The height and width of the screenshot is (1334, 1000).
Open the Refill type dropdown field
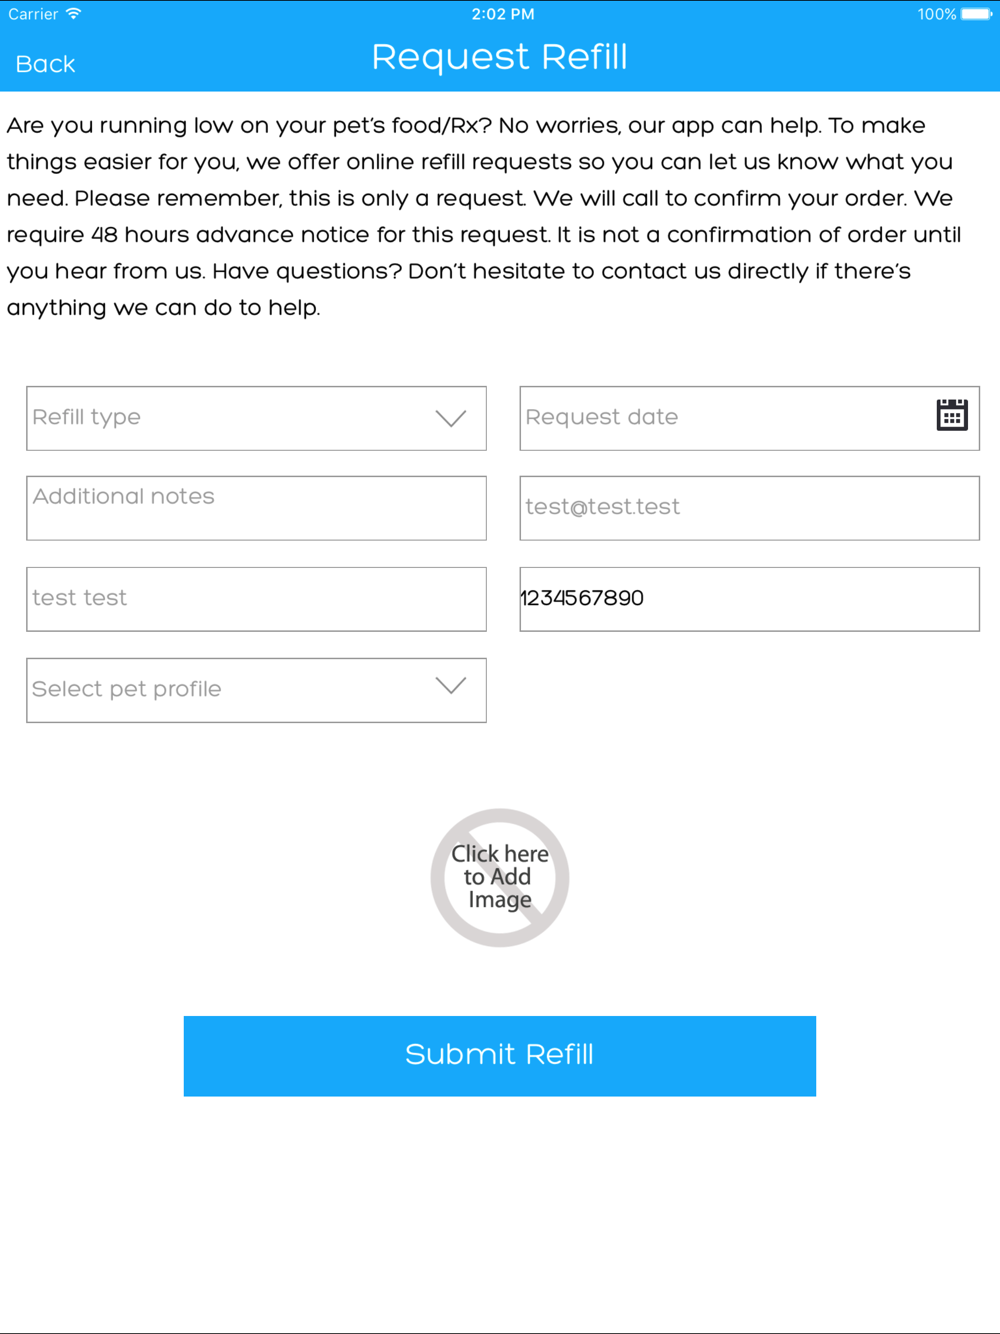256,418
